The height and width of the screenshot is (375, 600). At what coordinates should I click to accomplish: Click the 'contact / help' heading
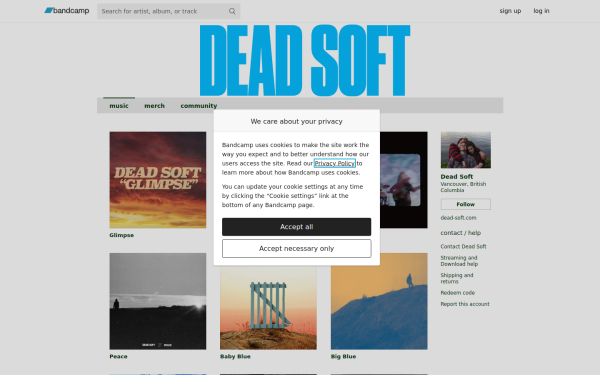pyautogui.click(x=461, y=233)
